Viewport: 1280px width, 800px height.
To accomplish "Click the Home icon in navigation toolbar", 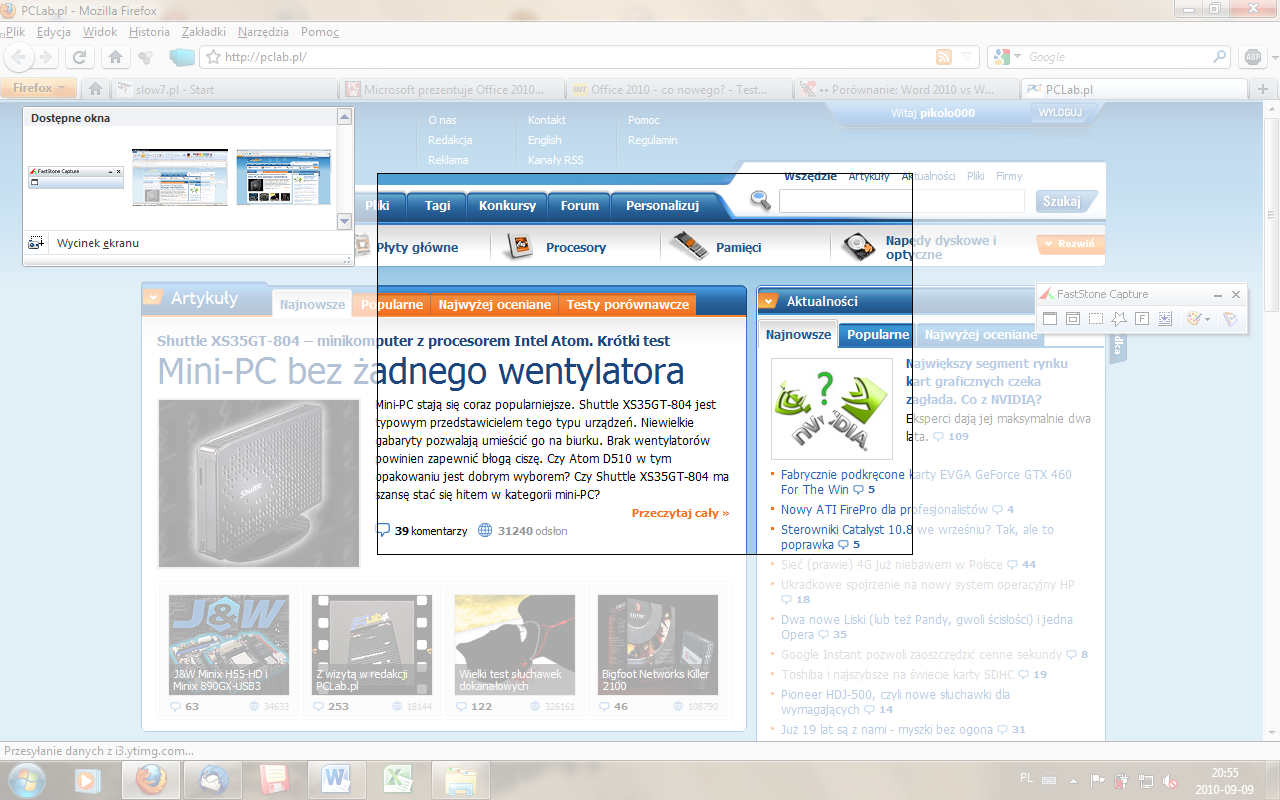I will coord(115,57).
